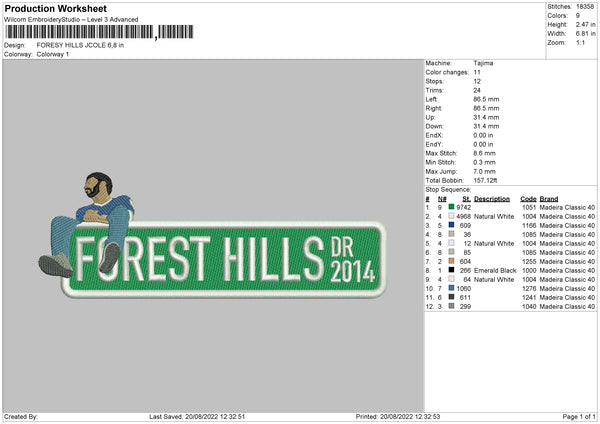Click the 'Stop Sequence:' heading
Viewport: 600px width, 424px height.
pos(448,190)
